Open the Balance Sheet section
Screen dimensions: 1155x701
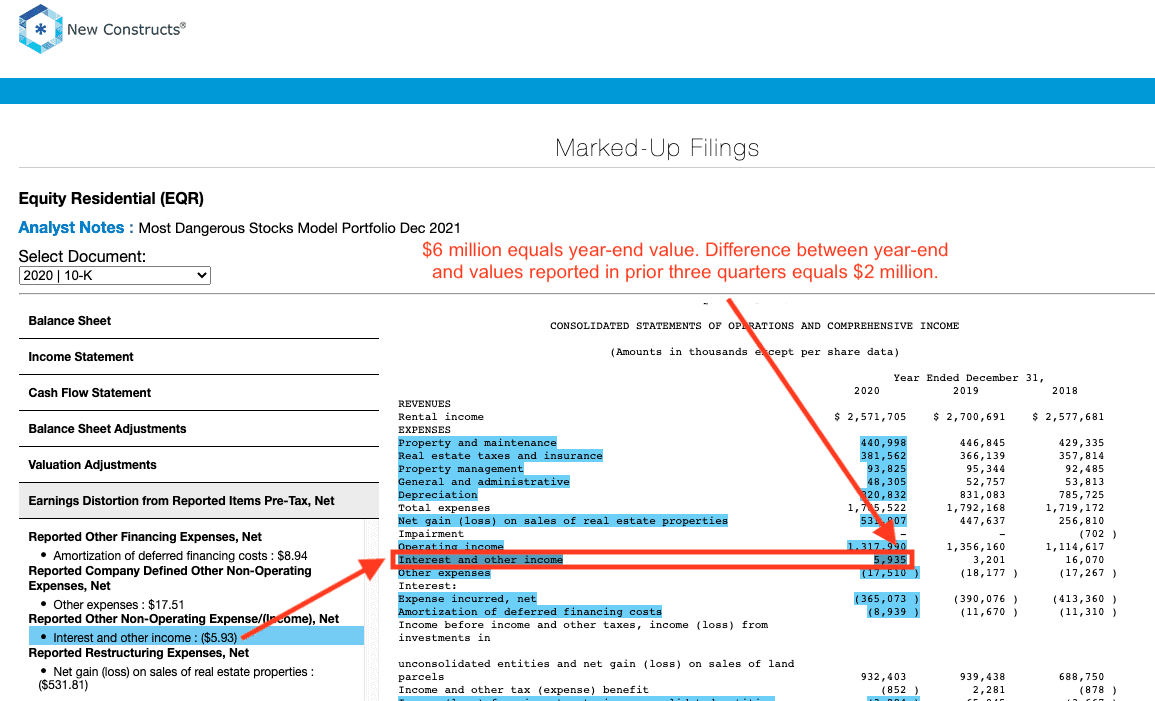pos(199,321)
